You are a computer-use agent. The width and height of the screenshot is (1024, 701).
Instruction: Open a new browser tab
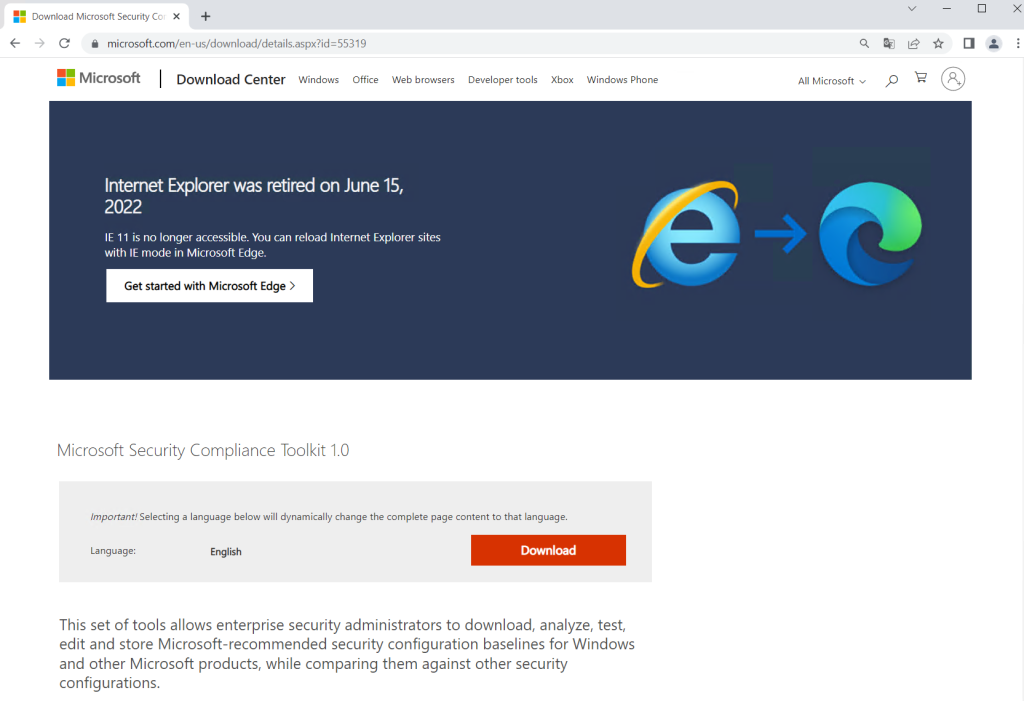(x=206, y=16)
